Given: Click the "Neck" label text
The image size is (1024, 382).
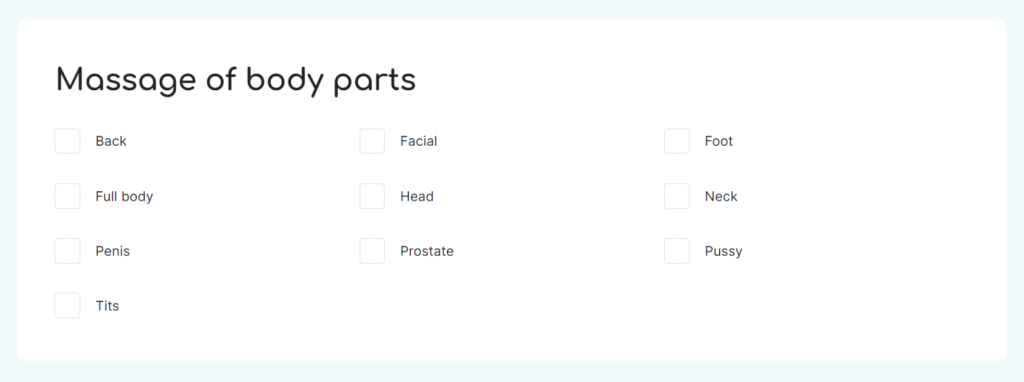Looking at the screenshot, I should coord(721,196).
